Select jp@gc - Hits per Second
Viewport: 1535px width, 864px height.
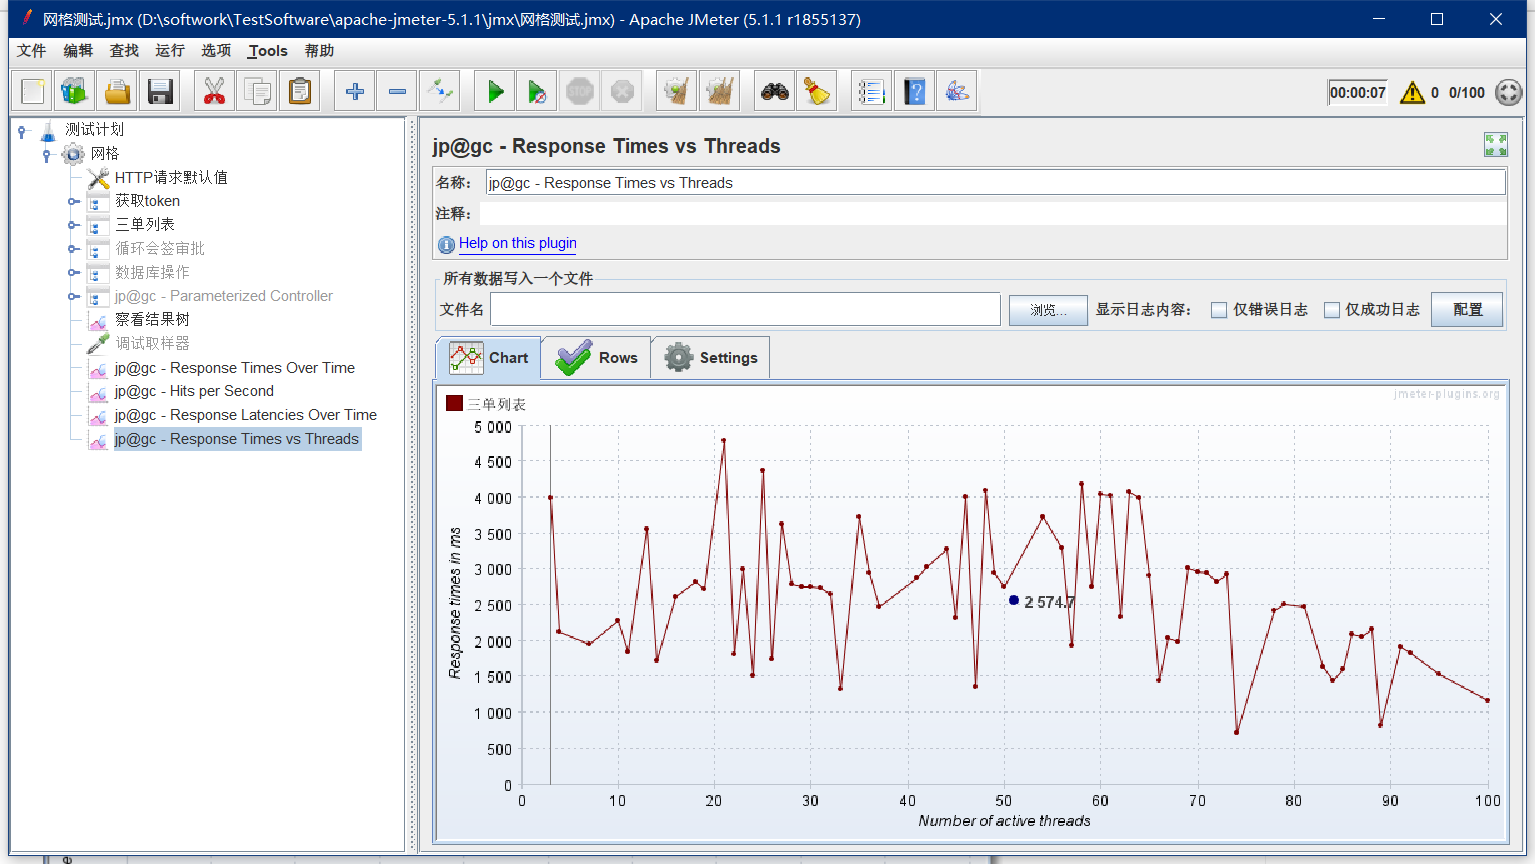coord(194,391)
